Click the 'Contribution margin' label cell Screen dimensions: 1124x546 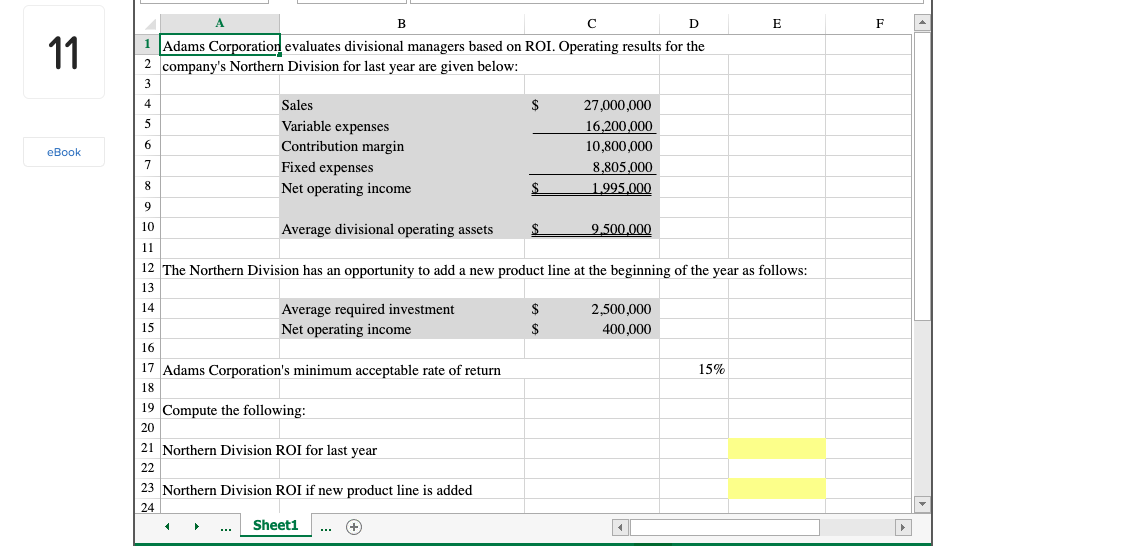click(401, 146)
